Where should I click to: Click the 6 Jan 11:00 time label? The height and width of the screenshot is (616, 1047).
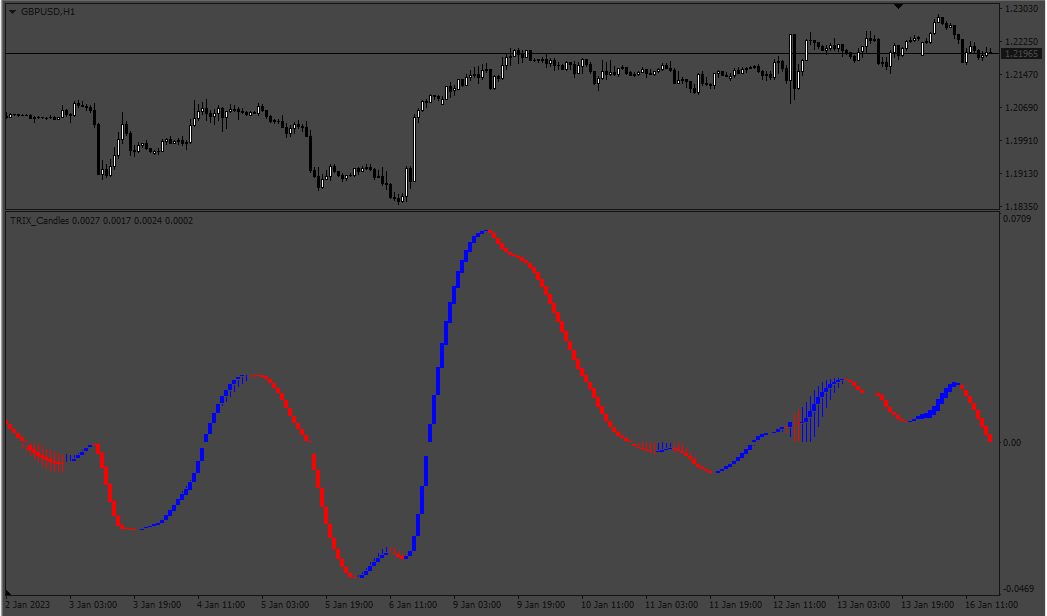[x=413, y=605]
